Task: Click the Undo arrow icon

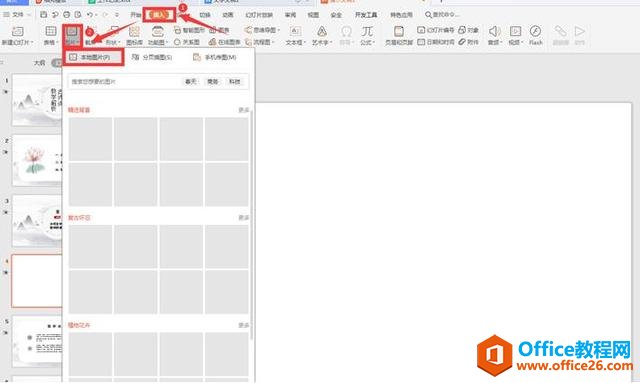Action: (90, 15)
